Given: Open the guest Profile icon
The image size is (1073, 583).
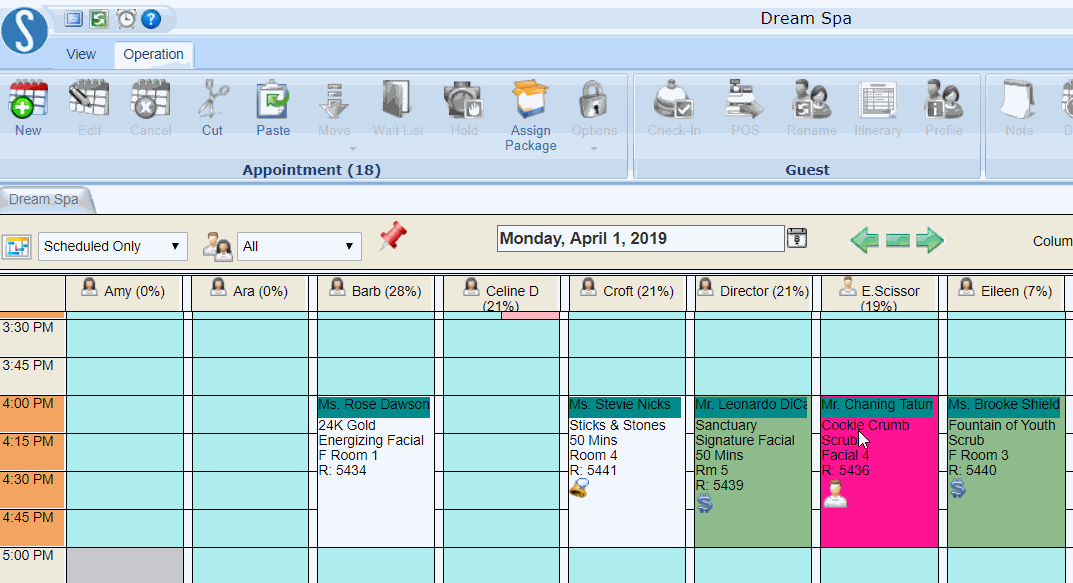Looking at the screenshot, I should click(x=944, y=100).
